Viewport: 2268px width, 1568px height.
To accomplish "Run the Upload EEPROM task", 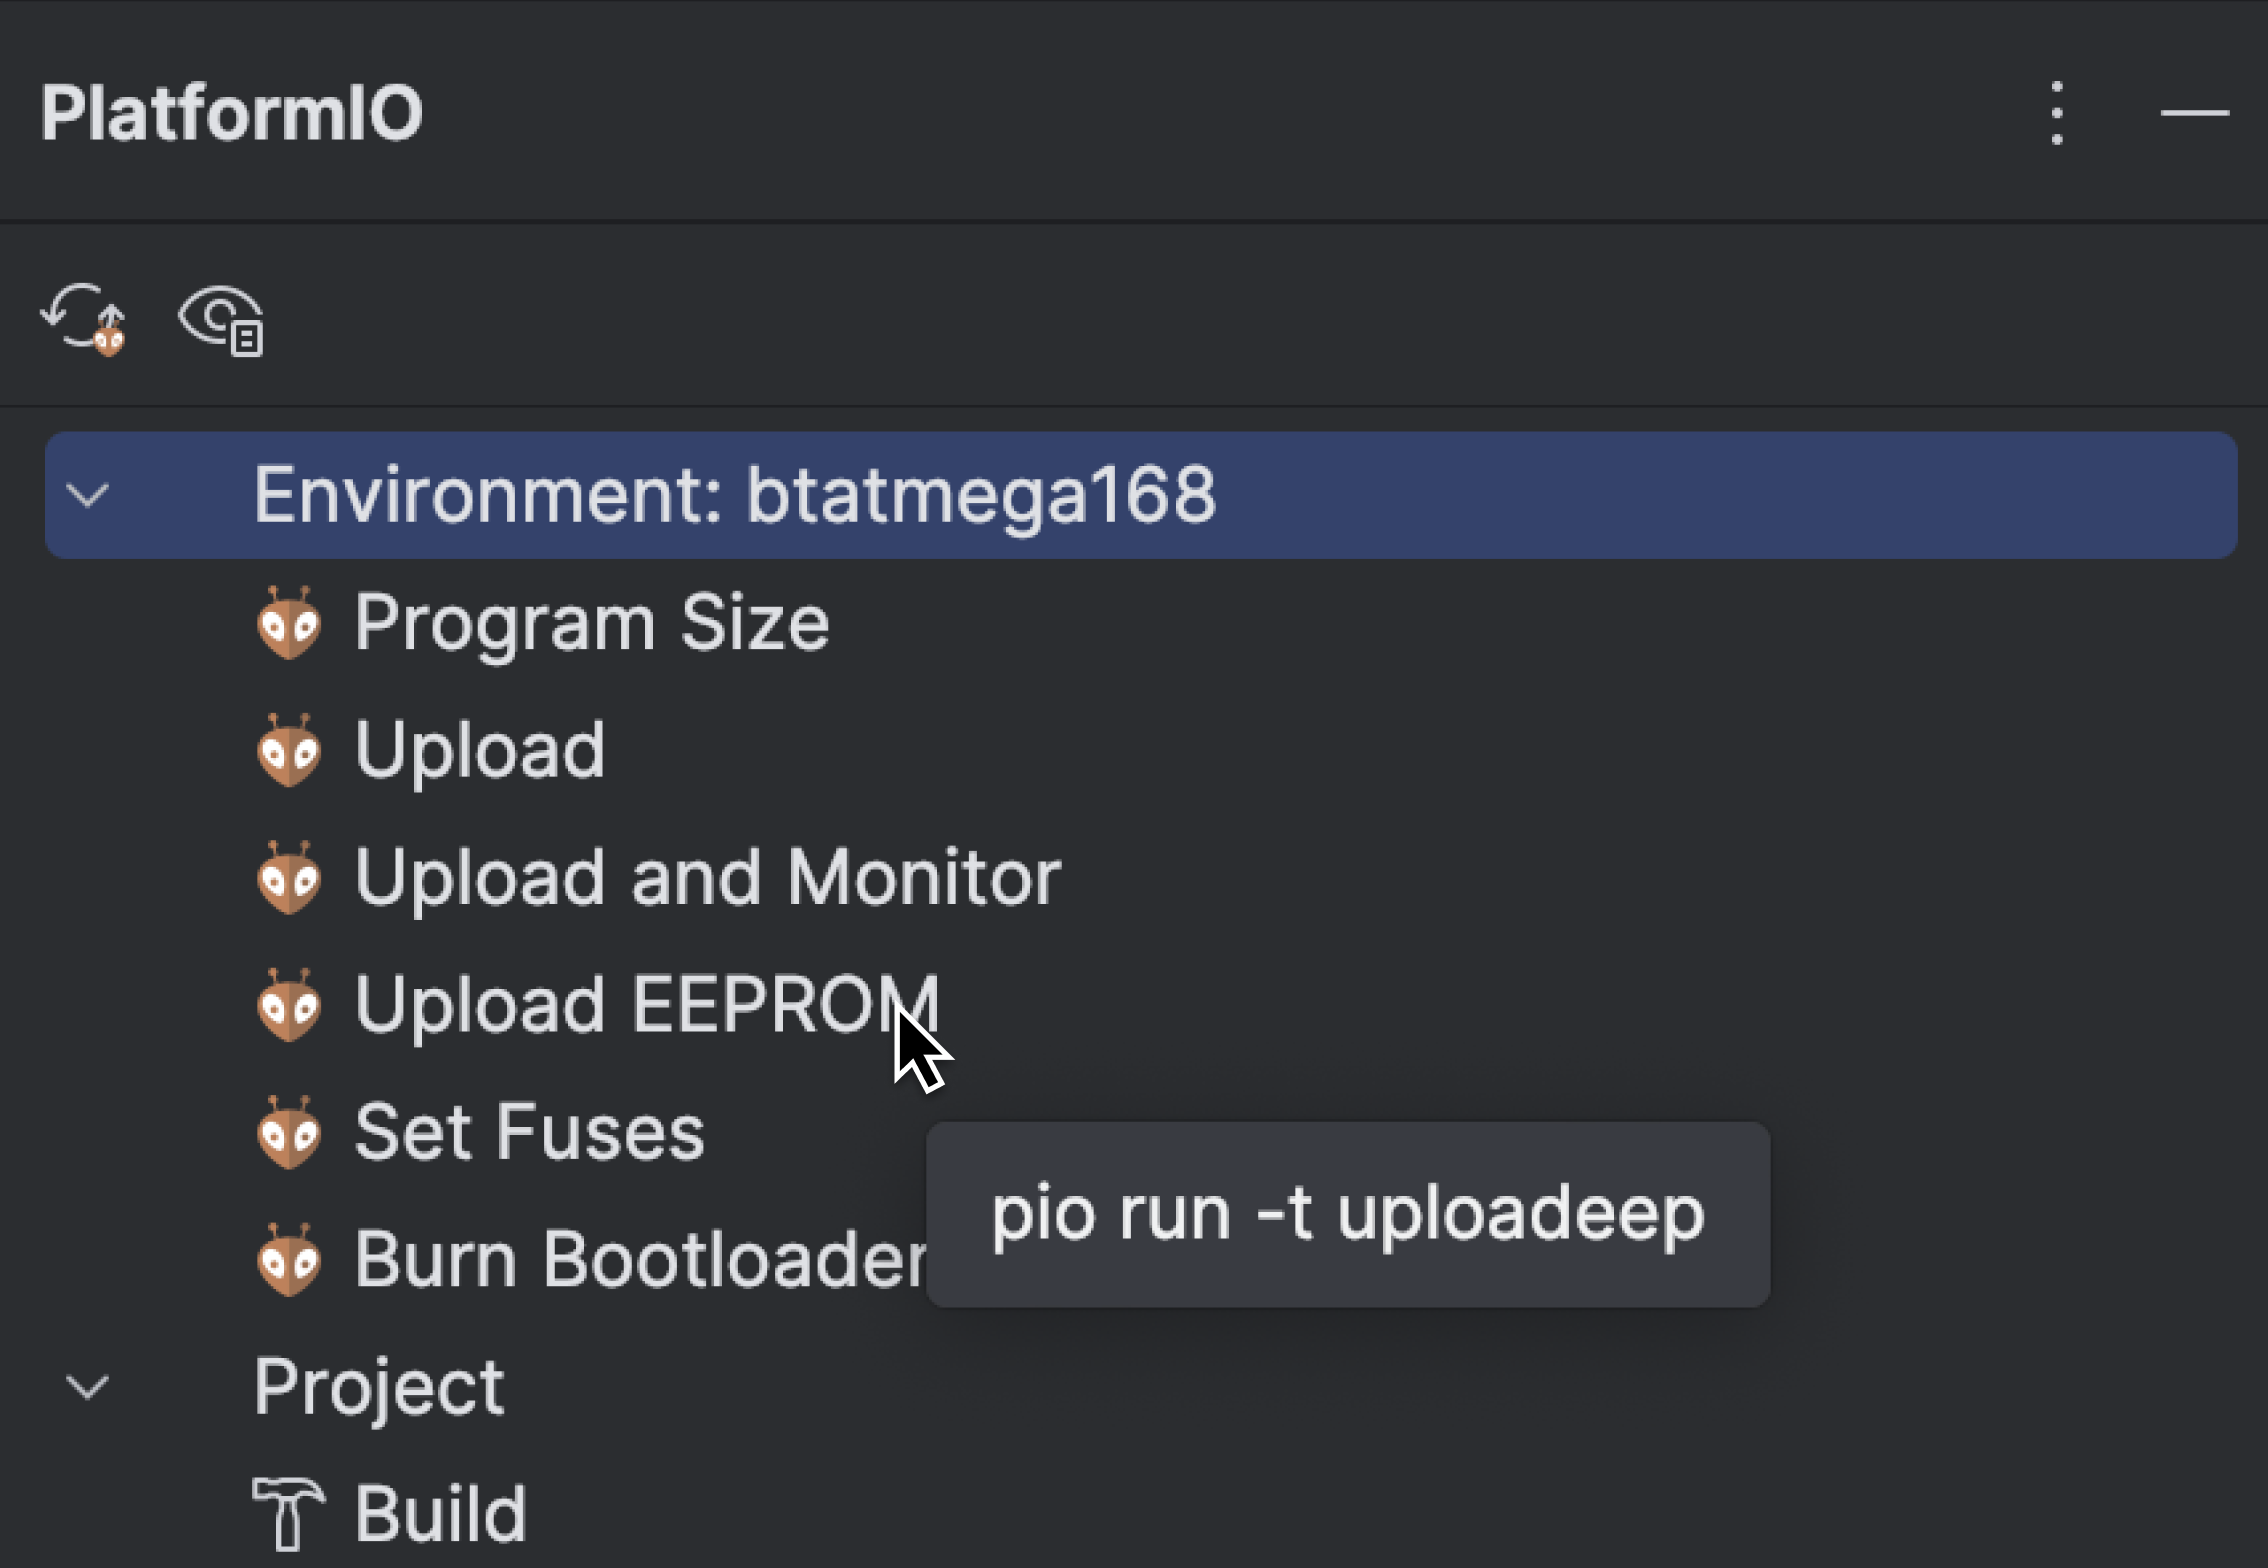I will [644, 1005].
